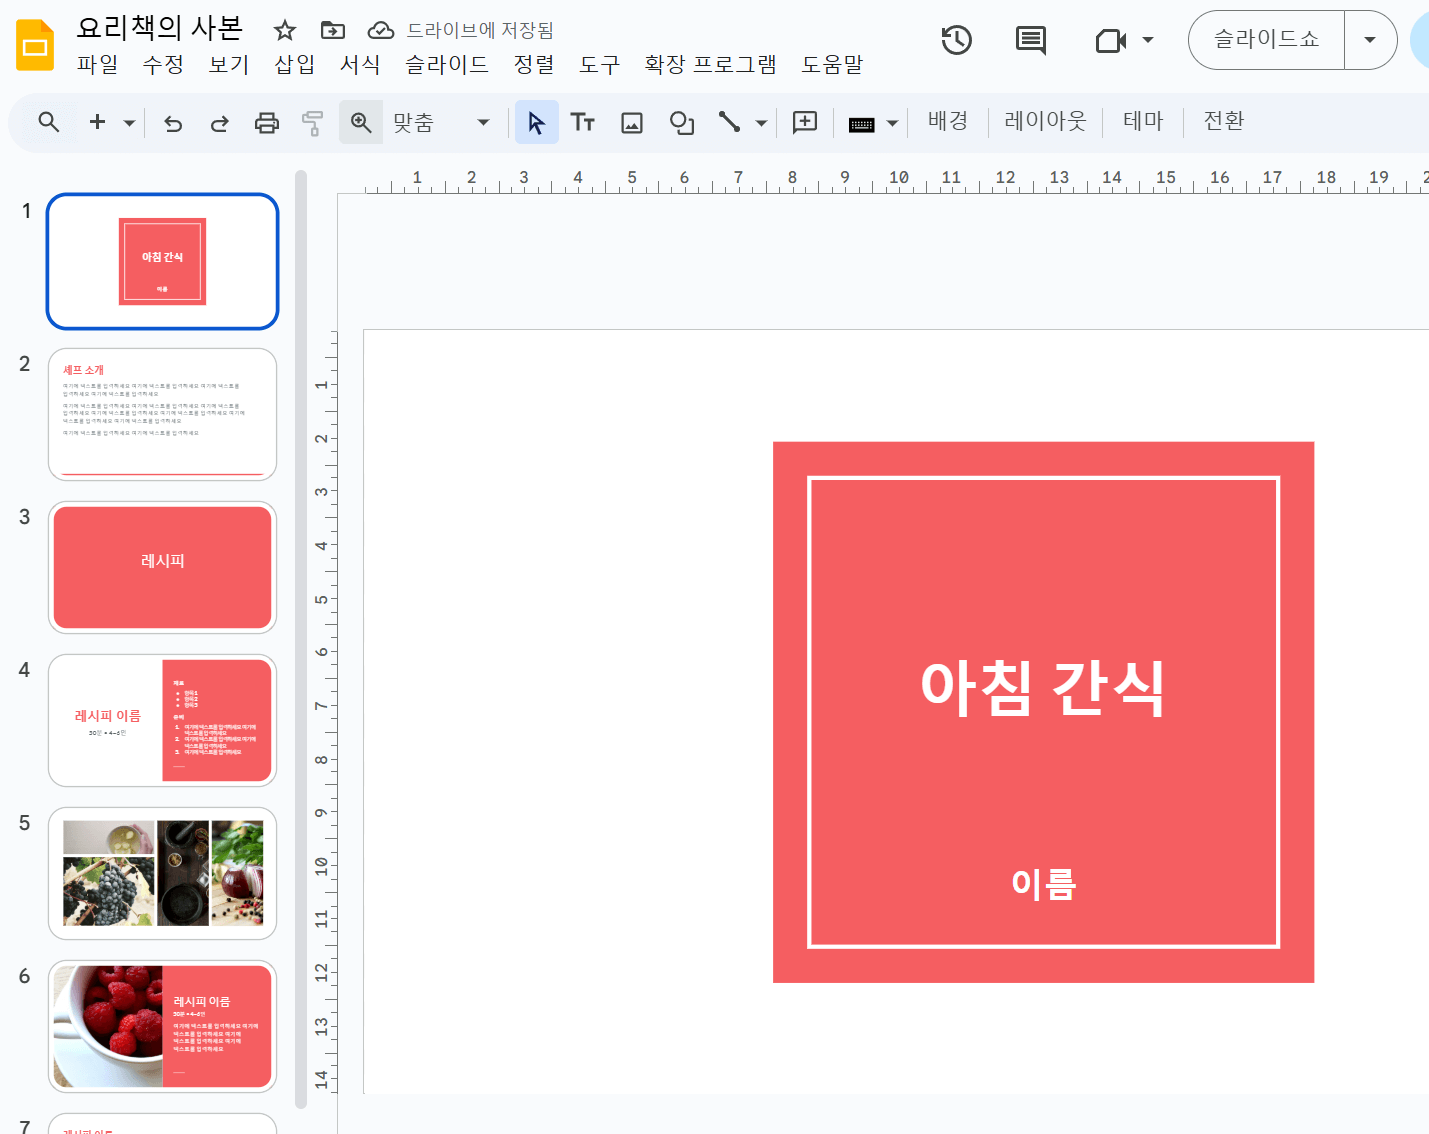Viewport: 1429px width, 1134px height.
Task: Click the filmstrip vertical scrollbar
Action: [301, 640]
